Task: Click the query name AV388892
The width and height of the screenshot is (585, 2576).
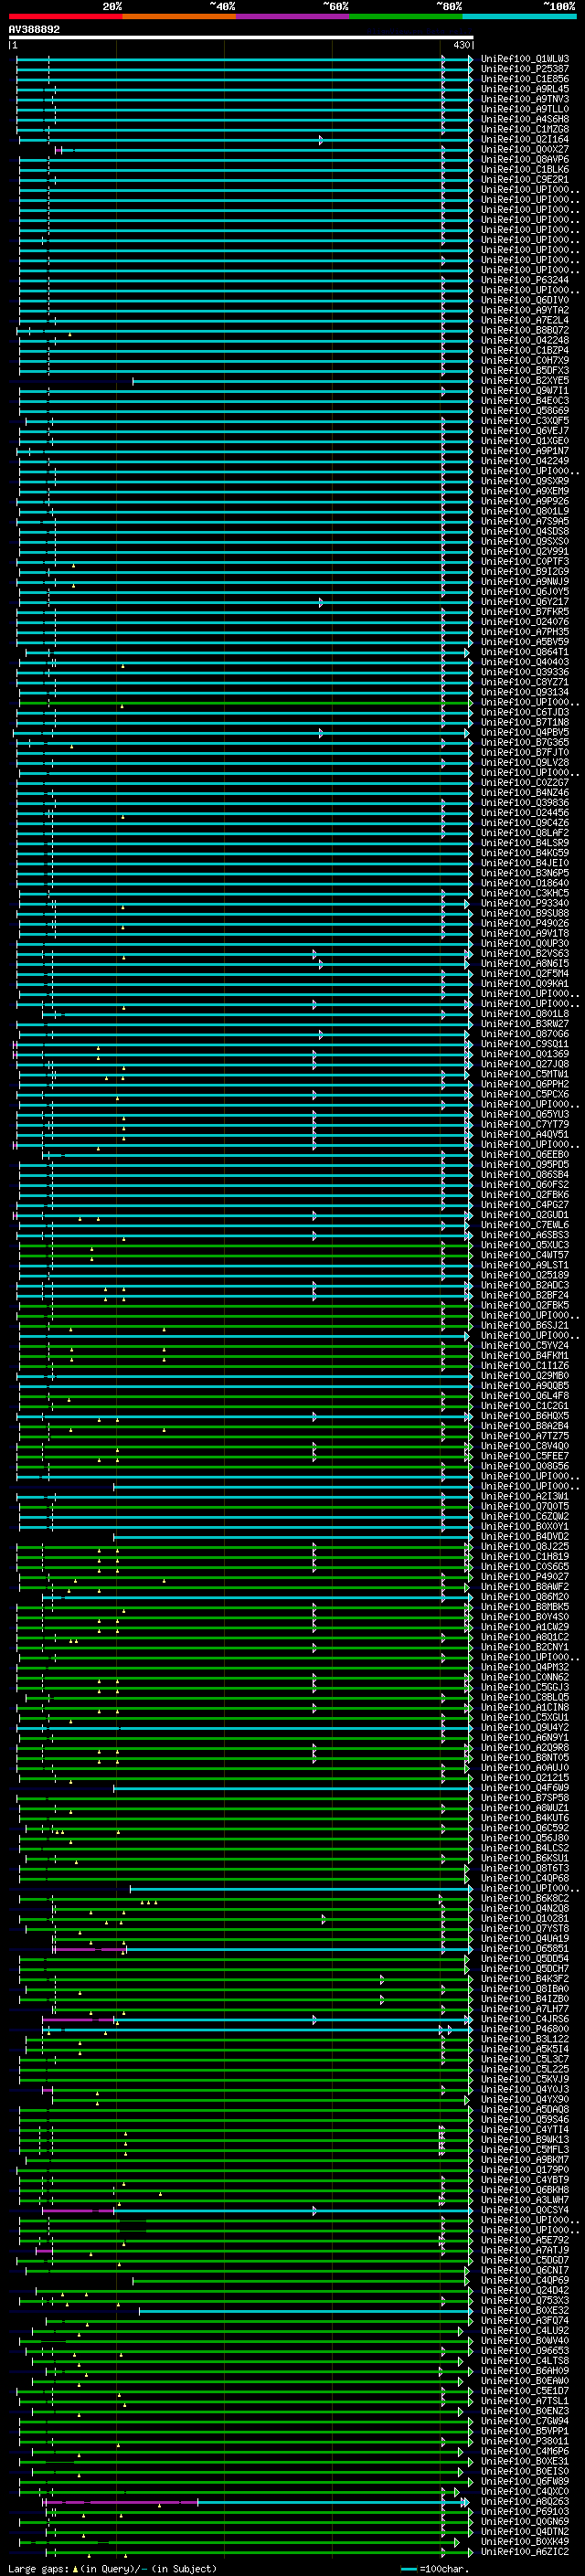Action: (x=34, y=29)
